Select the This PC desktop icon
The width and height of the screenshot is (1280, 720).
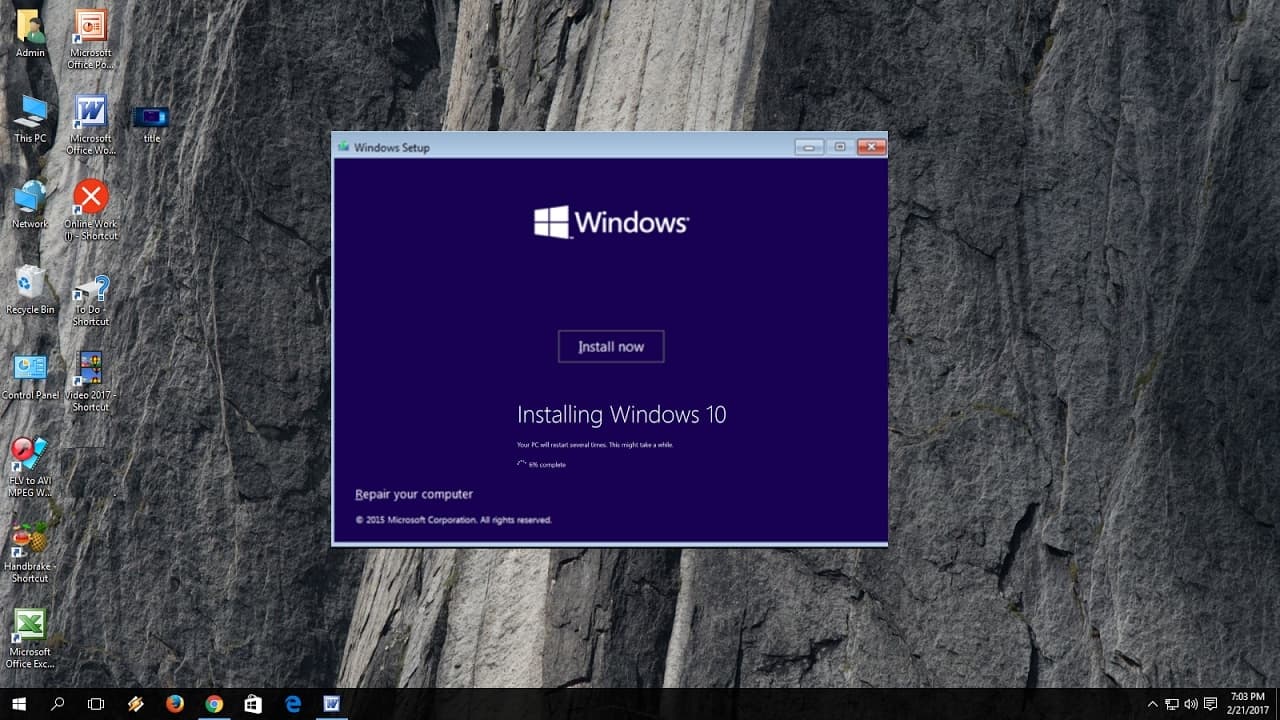pyautogui.click(x=30, y=119)
